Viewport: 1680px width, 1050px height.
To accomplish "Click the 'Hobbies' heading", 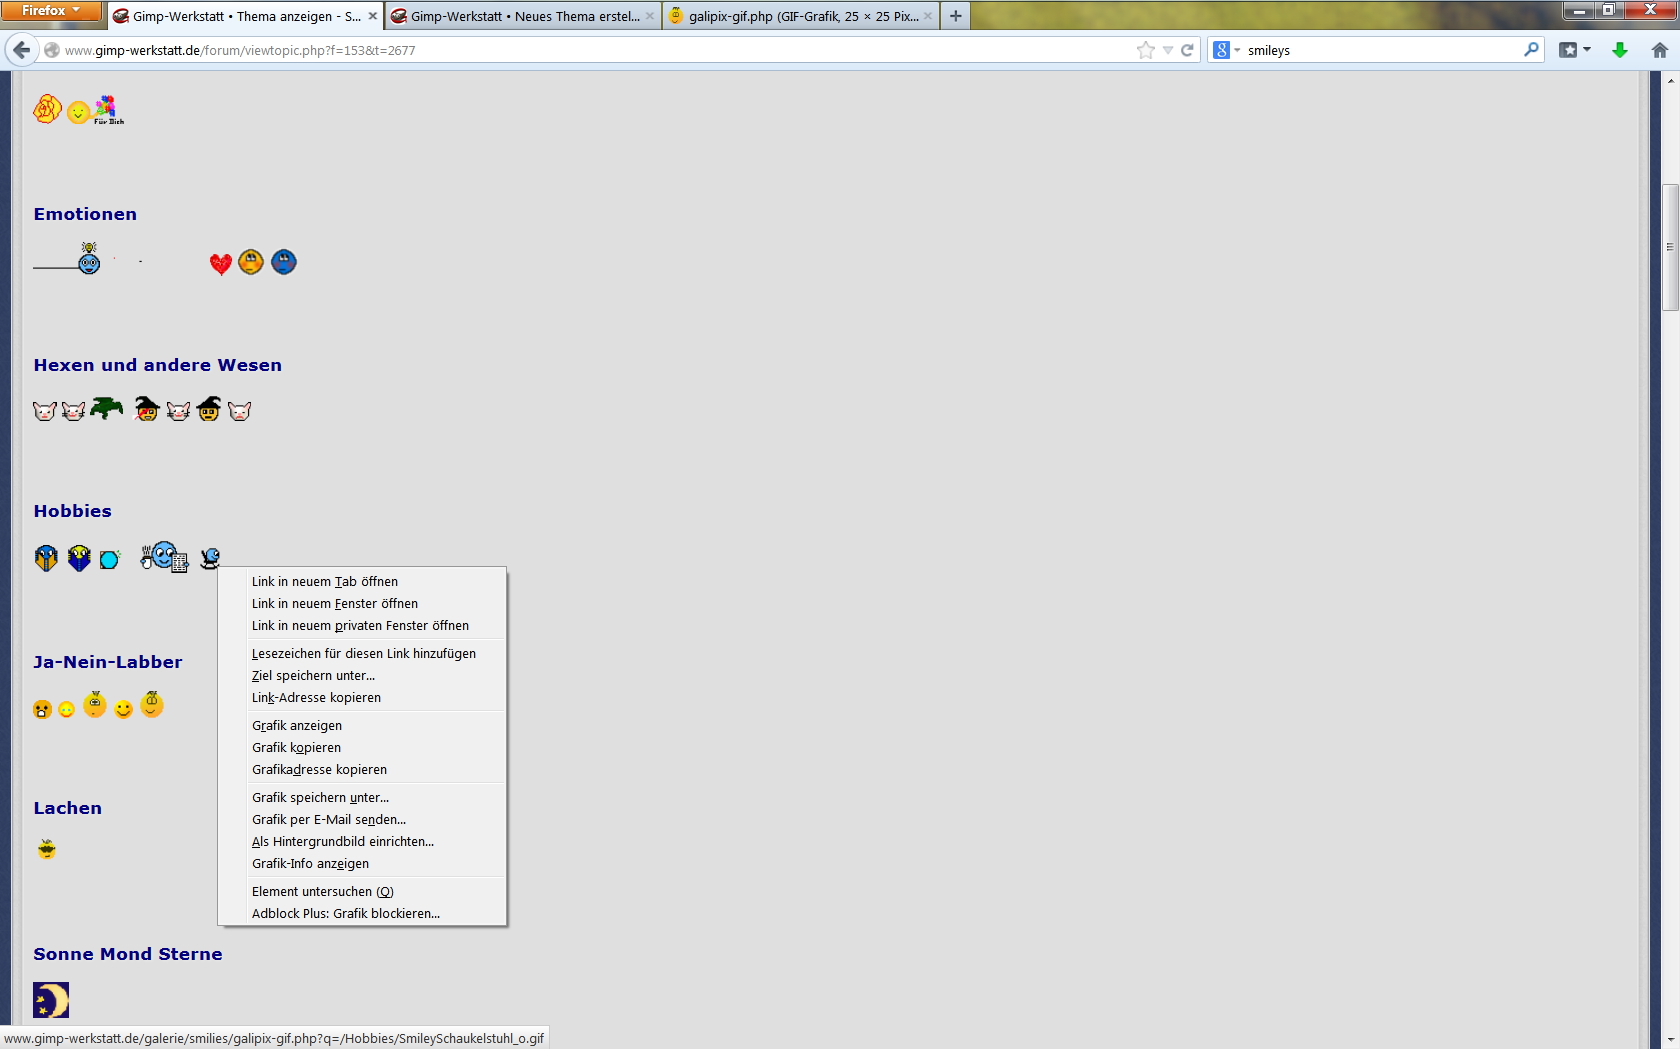I will 73,511.
